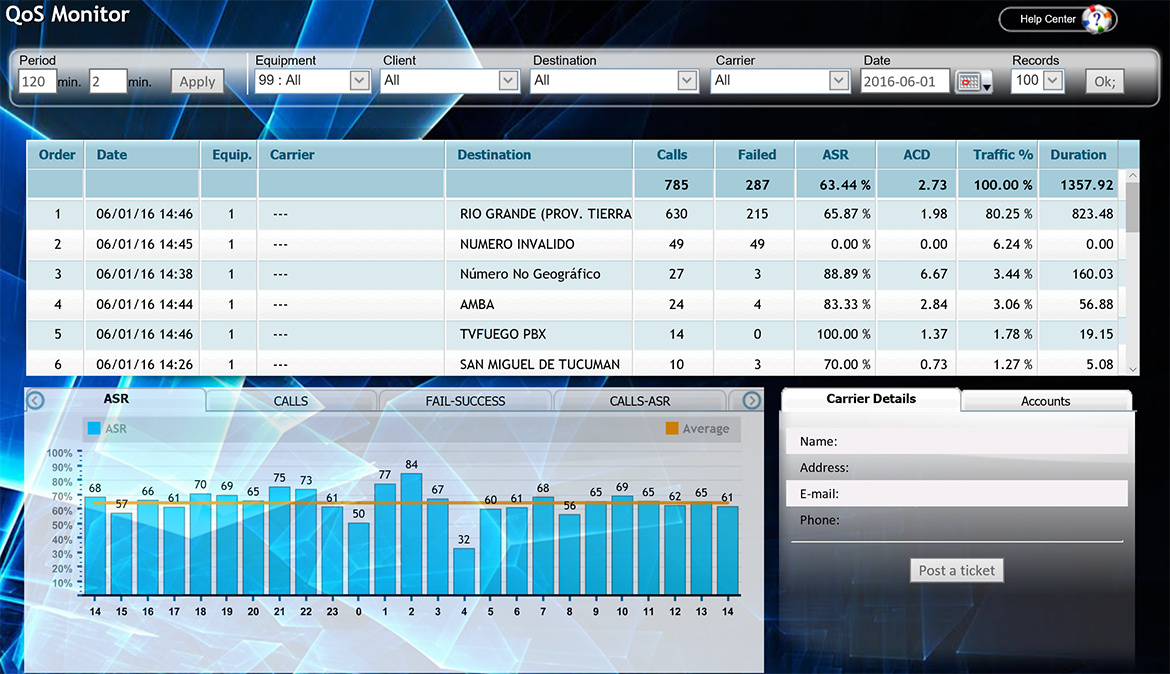Click the blue ASR legend swatch
This screenshot has width=1170, height=674.
(94, 429)
